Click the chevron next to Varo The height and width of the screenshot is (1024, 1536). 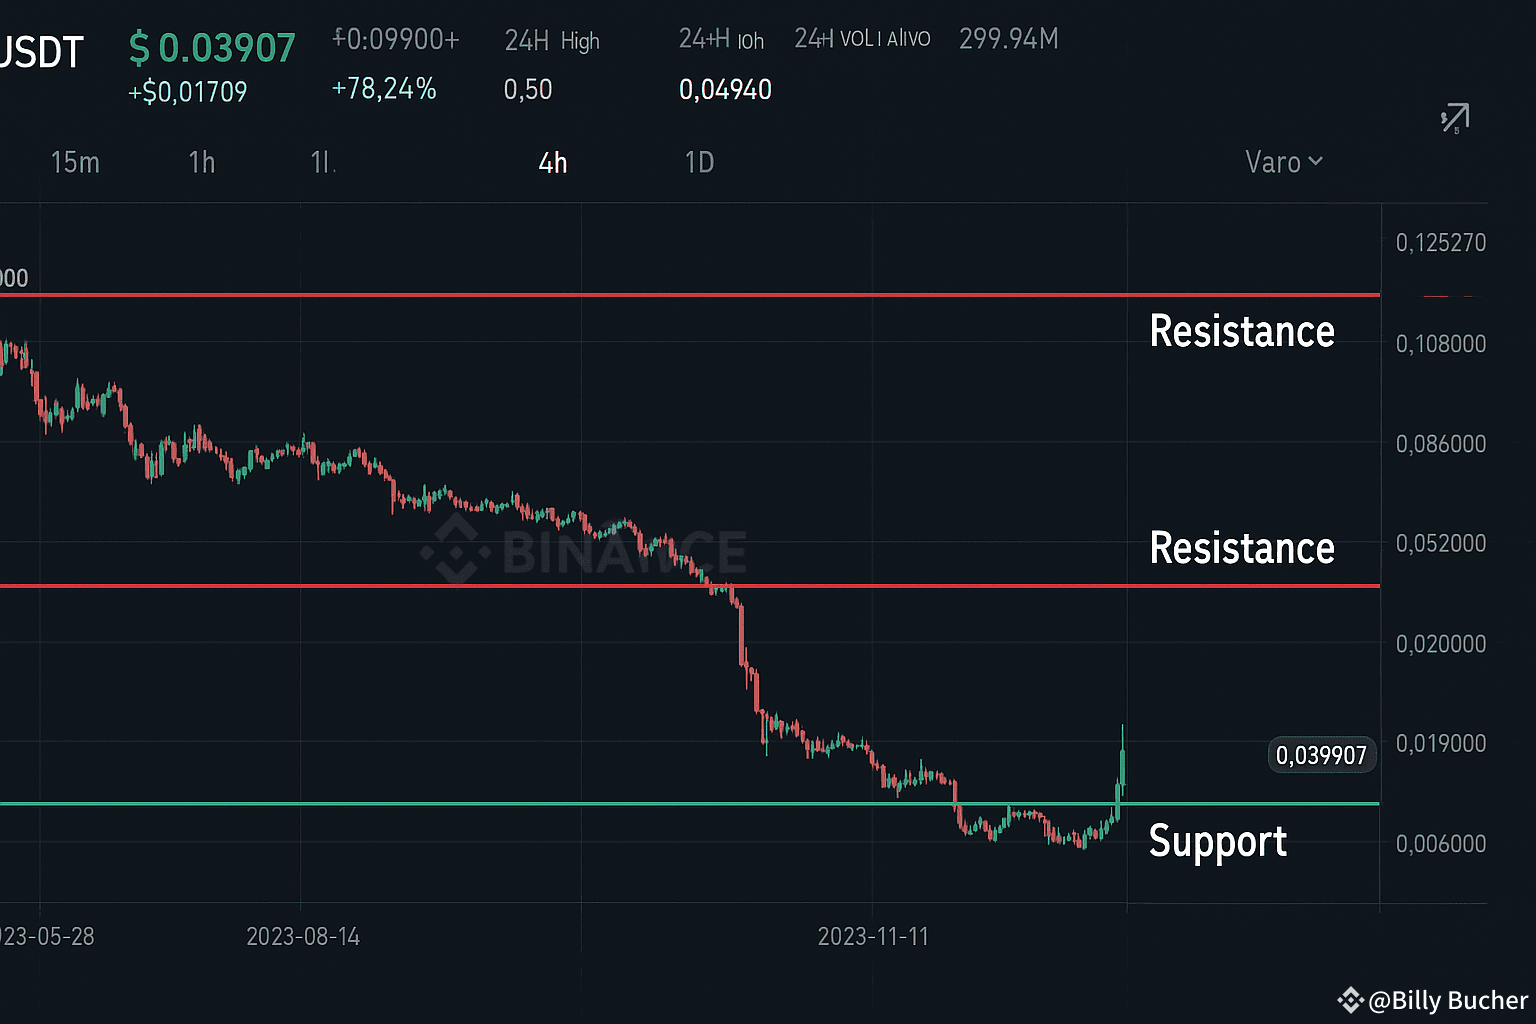click(x=1315, y=161)
